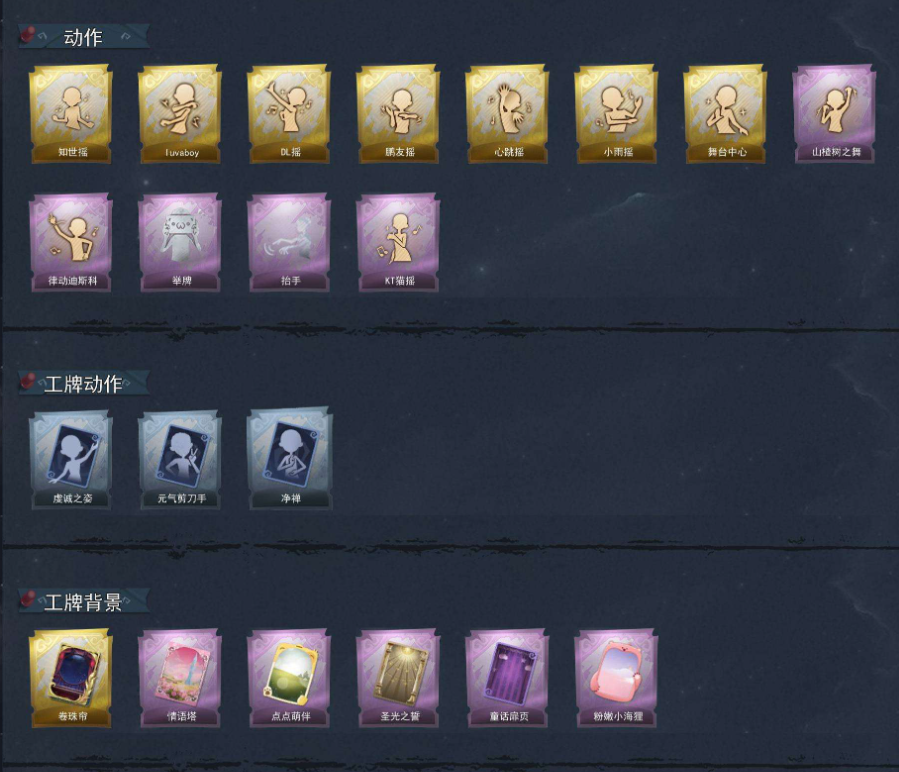Screen dimensions: 899x772
Task: Choose the purple 山楂树之舞 action card
Action: (x=834, y=114)
